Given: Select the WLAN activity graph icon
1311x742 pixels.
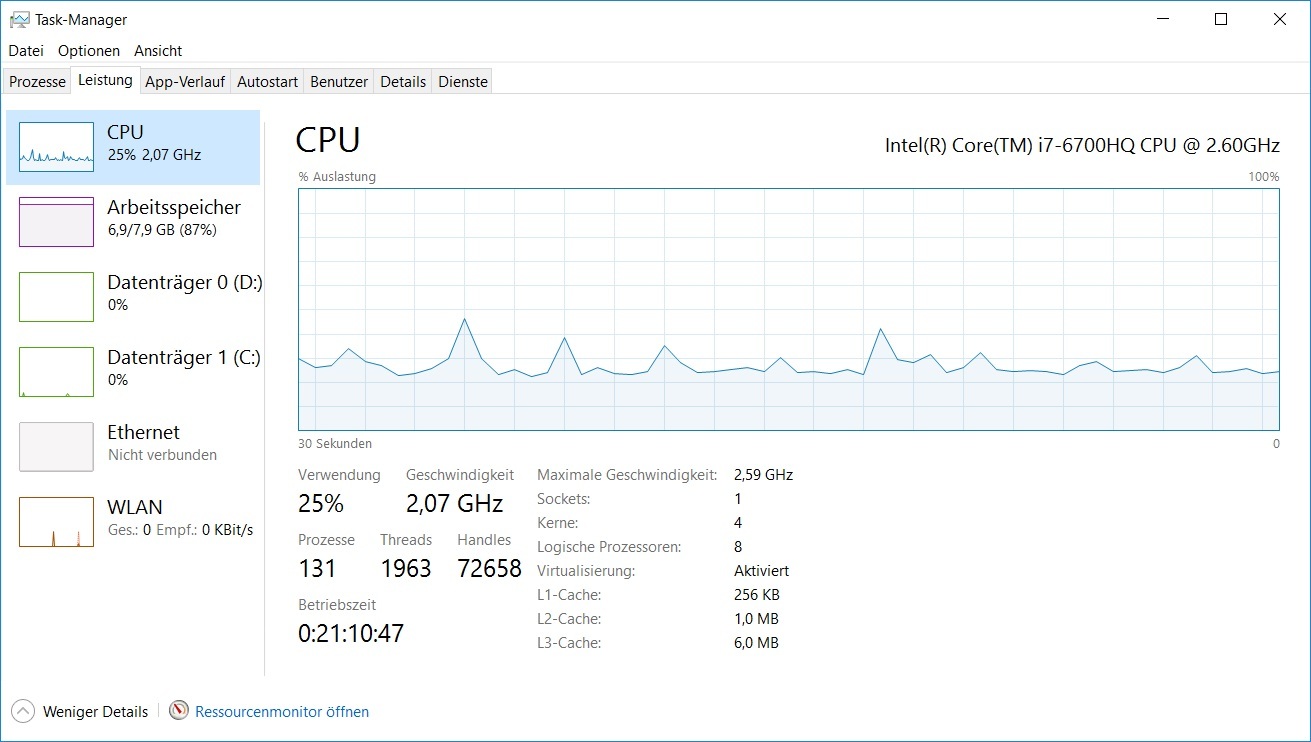Looking at the screenshot, I should (x=56, y=522).
